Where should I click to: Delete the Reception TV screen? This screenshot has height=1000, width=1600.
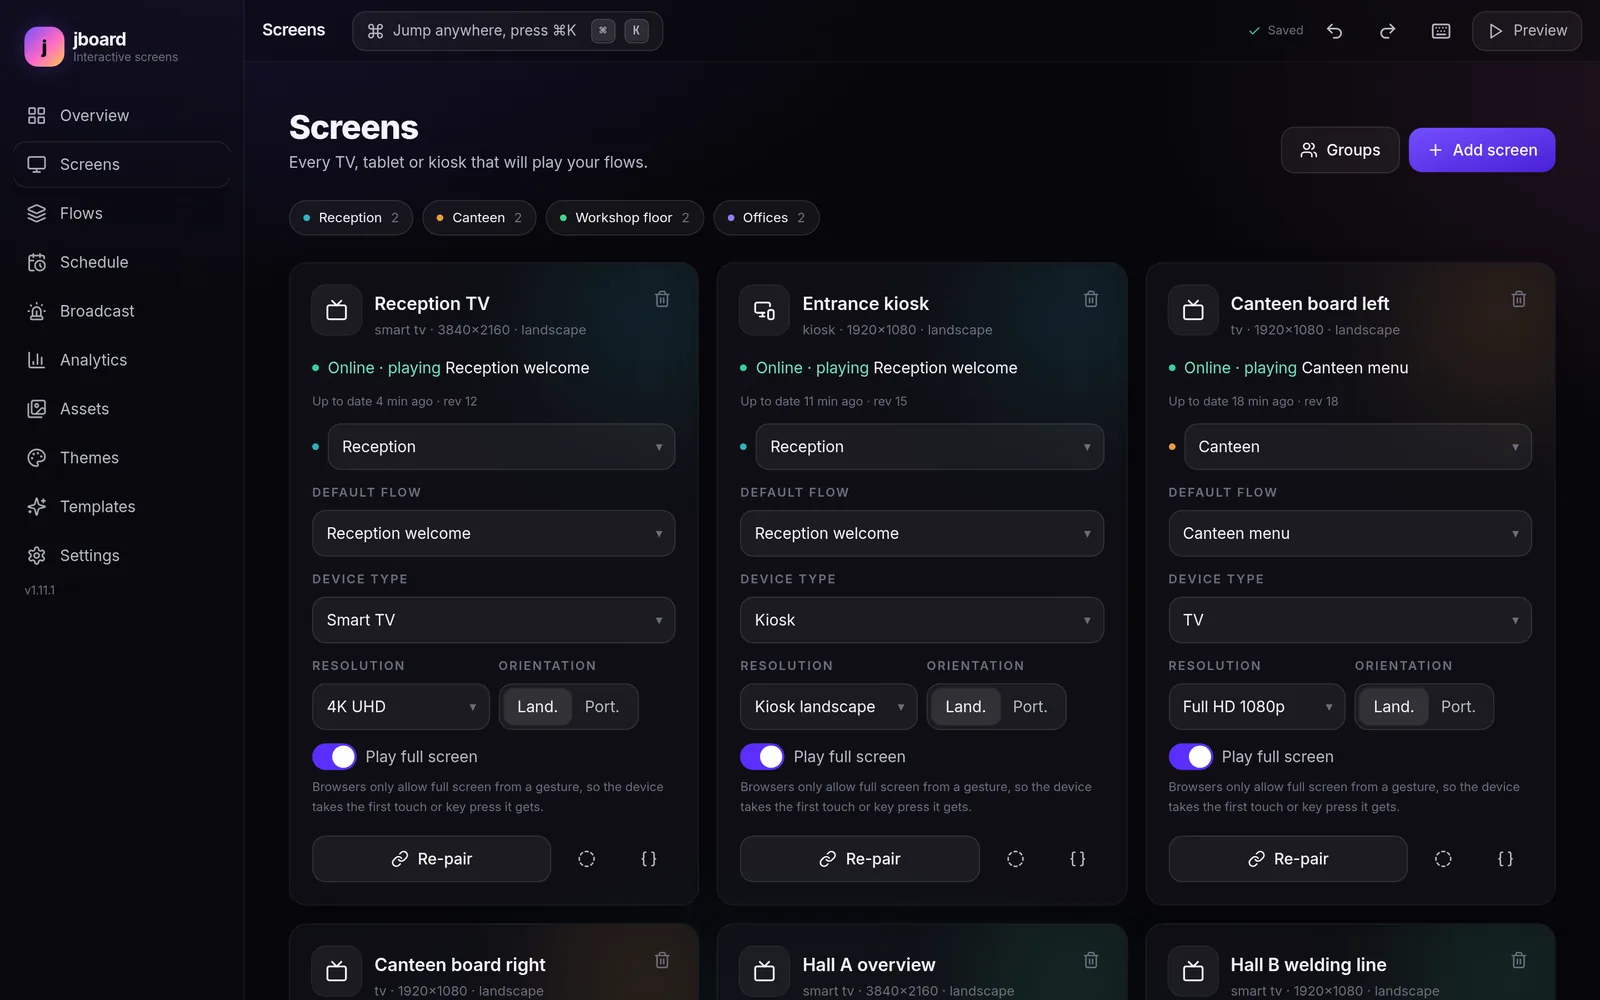tap(662, 299)
